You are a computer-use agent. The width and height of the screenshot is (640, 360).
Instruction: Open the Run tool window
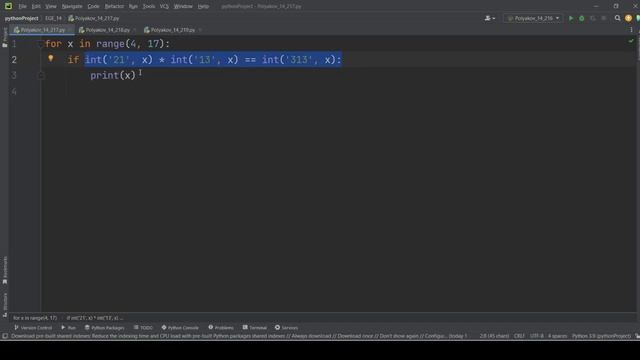[x=69, y=328]
